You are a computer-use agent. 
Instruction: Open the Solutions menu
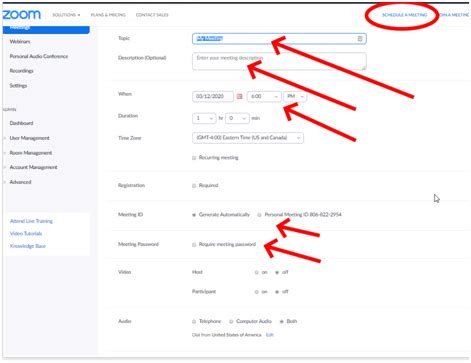(x=66, y=15)
